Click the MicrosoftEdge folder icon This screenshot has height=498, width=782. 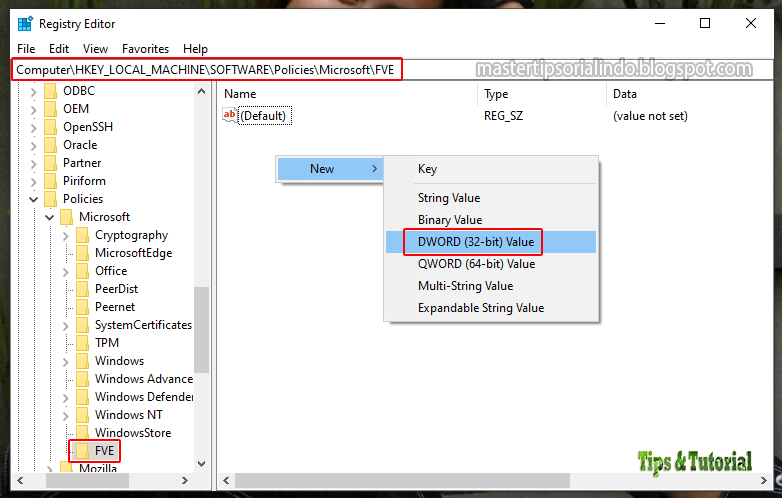click(x=82, y=253)
